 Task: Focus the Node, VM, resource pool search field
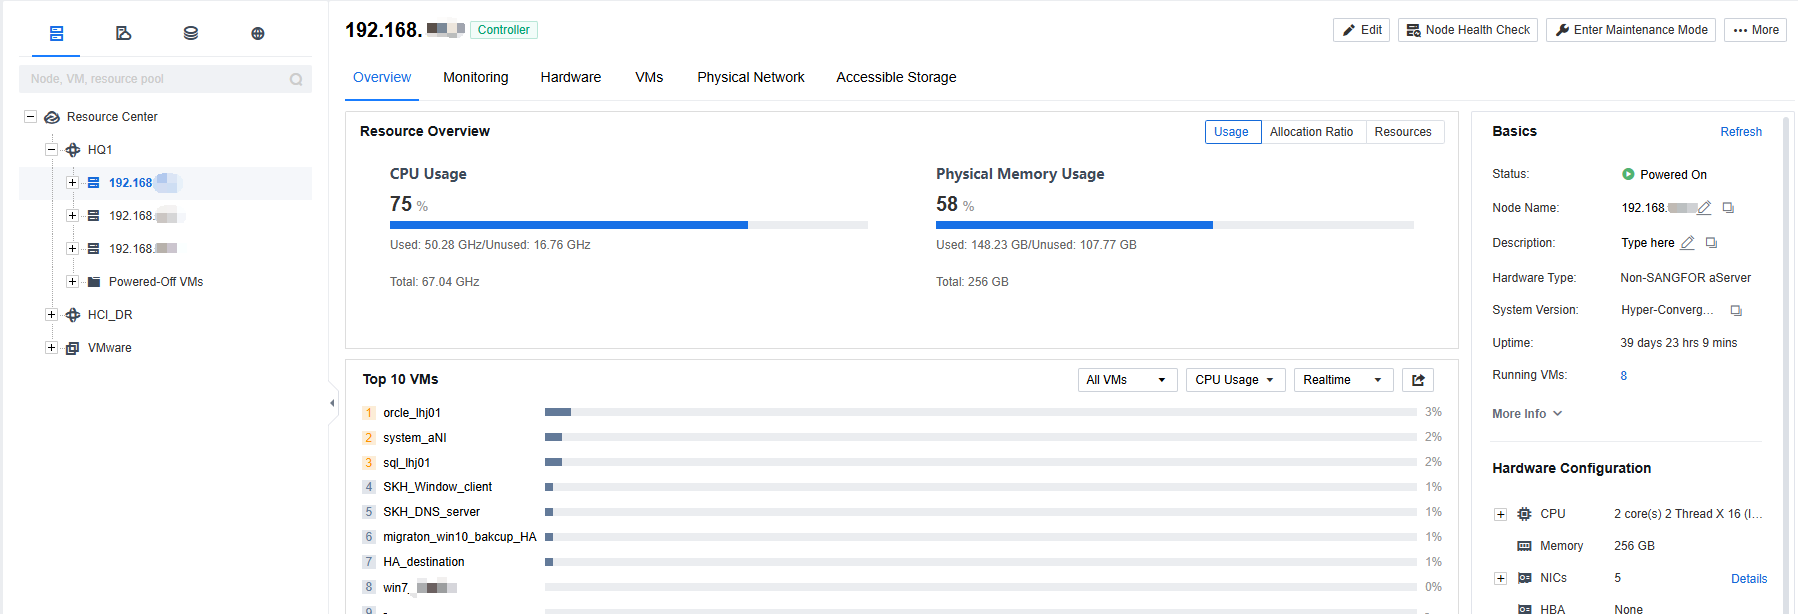click(x=165, y=79)
